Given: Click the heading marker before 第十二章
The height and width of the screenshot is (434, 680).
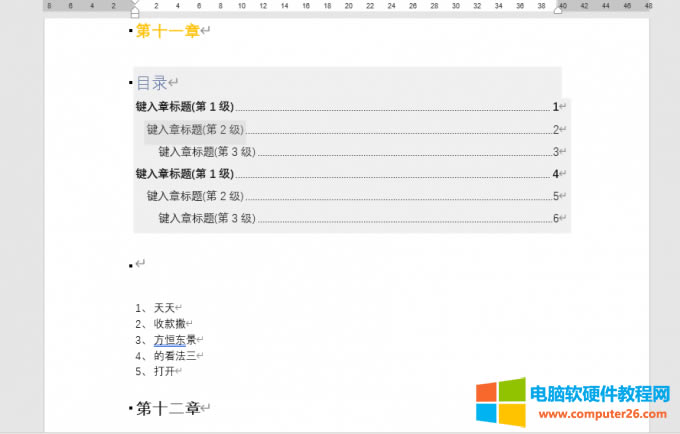Looking at the screenshot, I should pyautogui.click(x=131, y=408).
